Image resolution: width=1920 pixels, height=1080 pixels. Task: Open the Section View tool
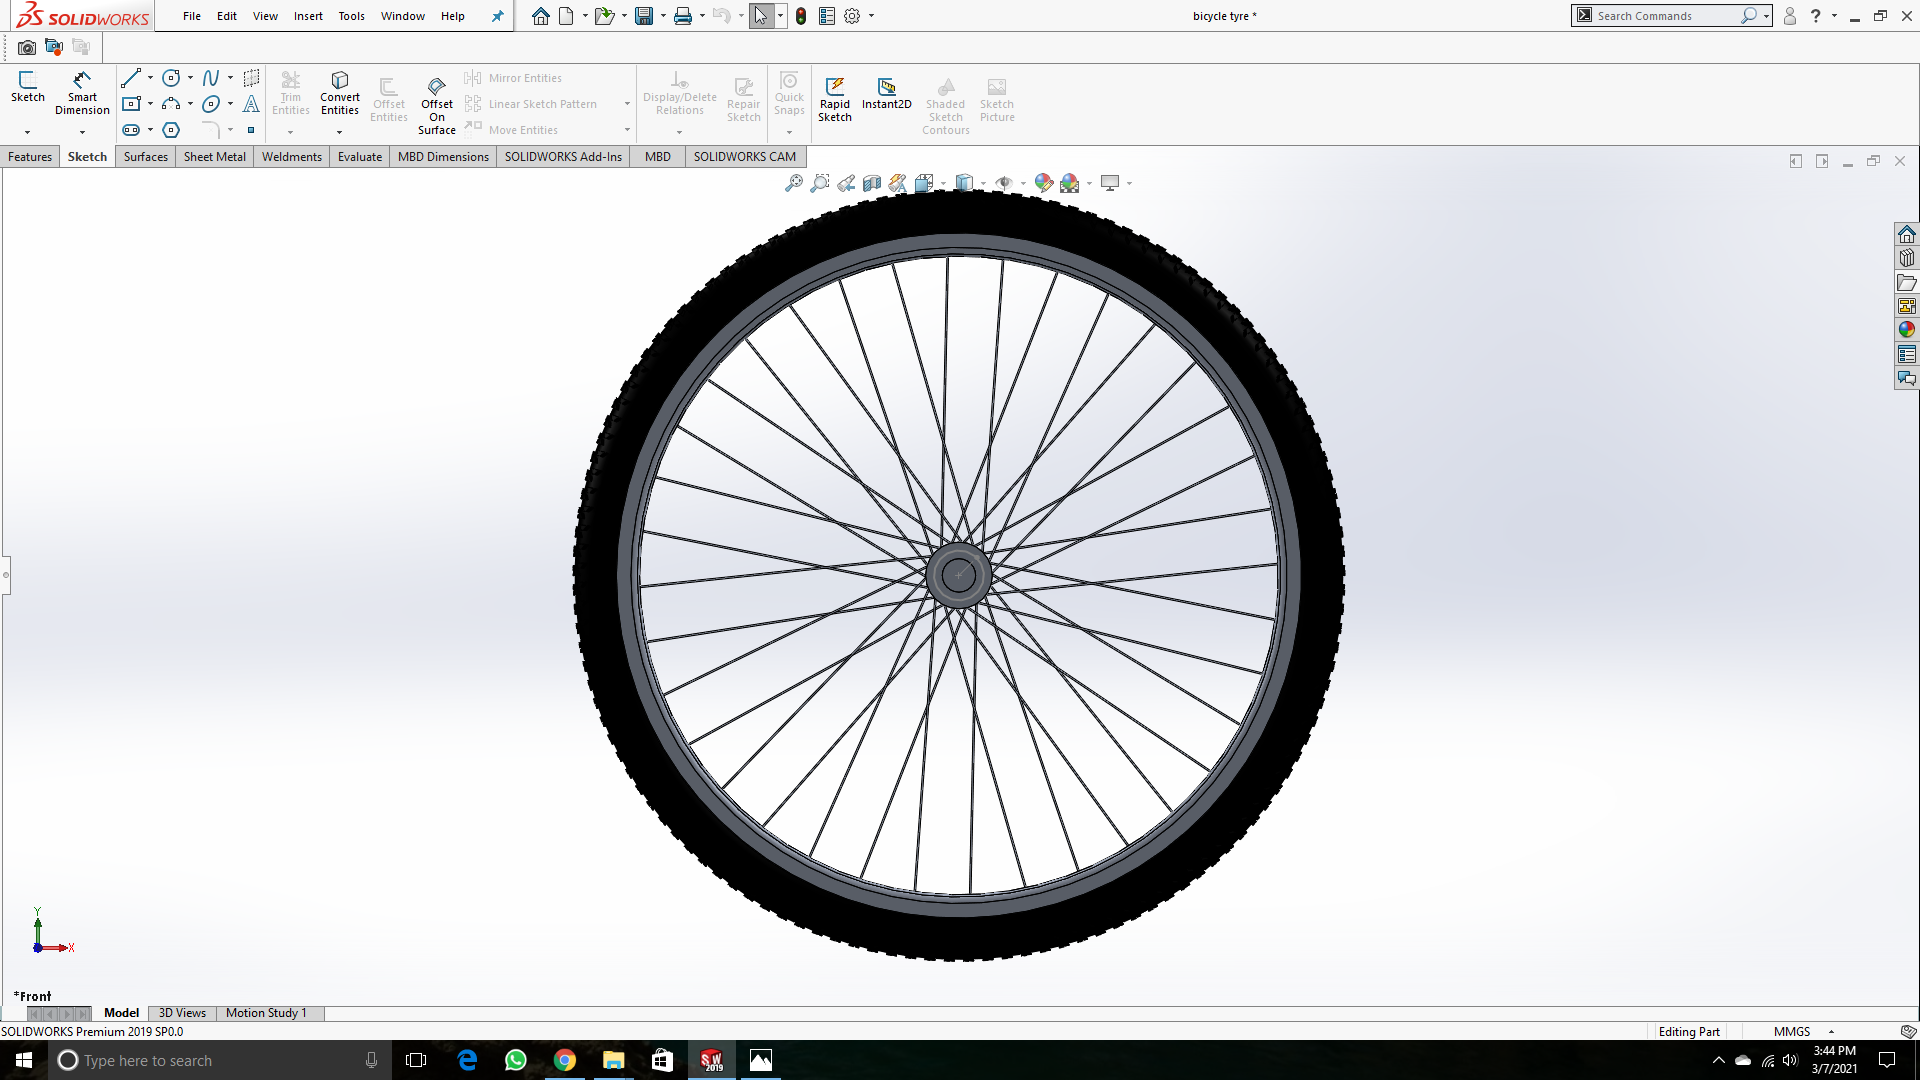point(872,183)
